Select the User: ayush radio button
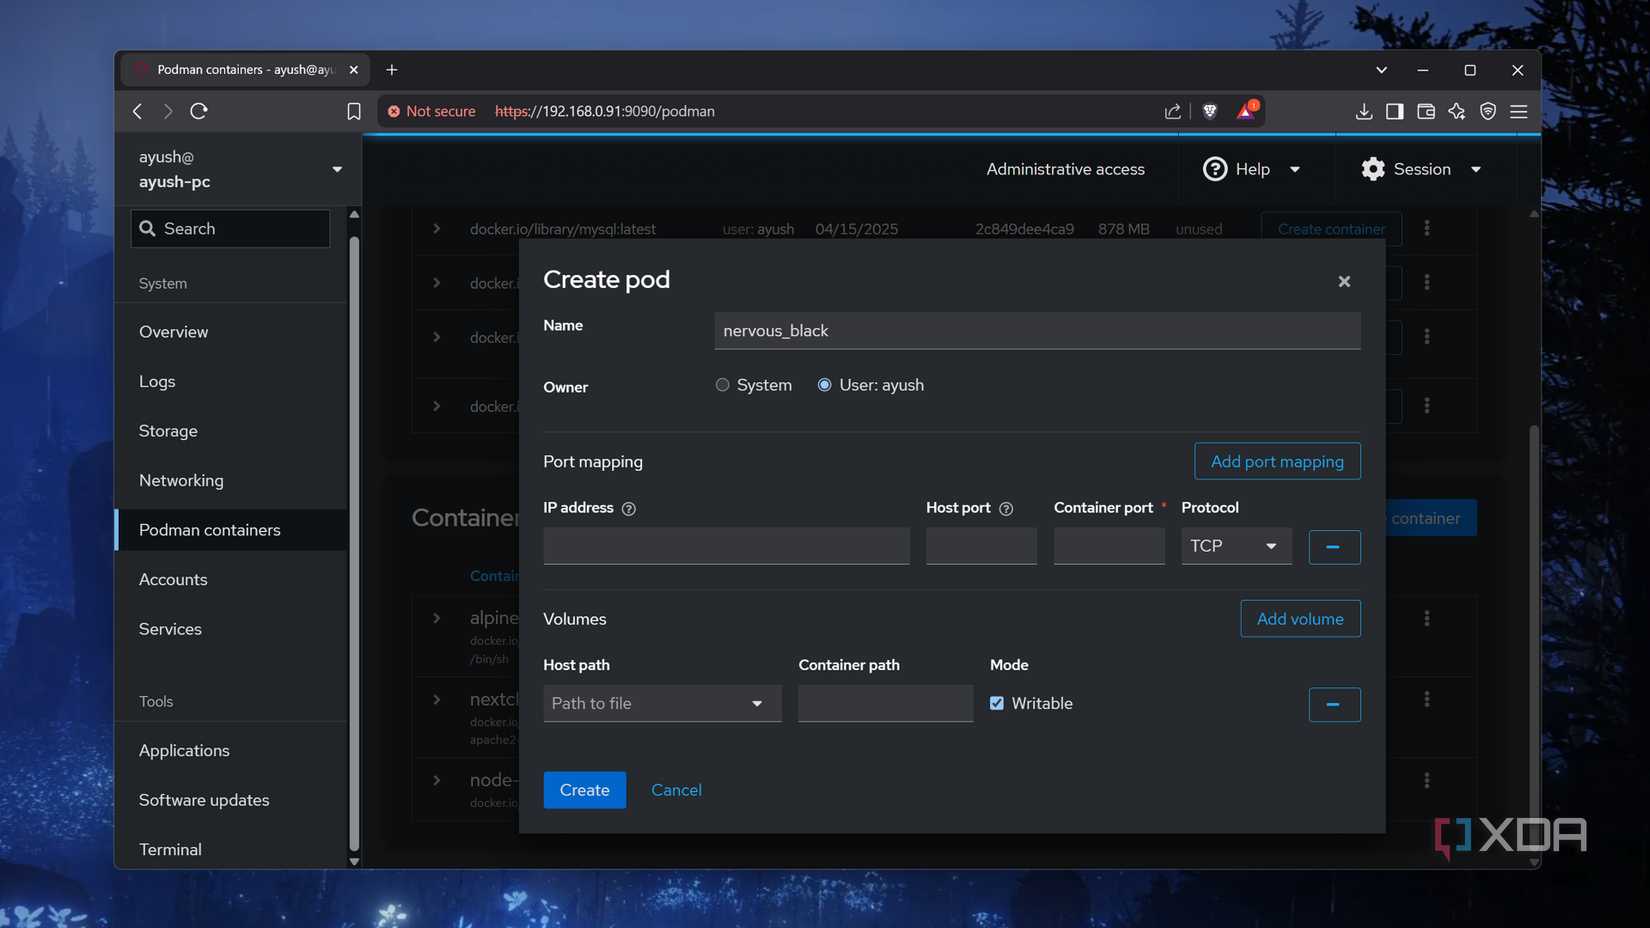Viewport: 1650px width, 928px height. point(824,384)
